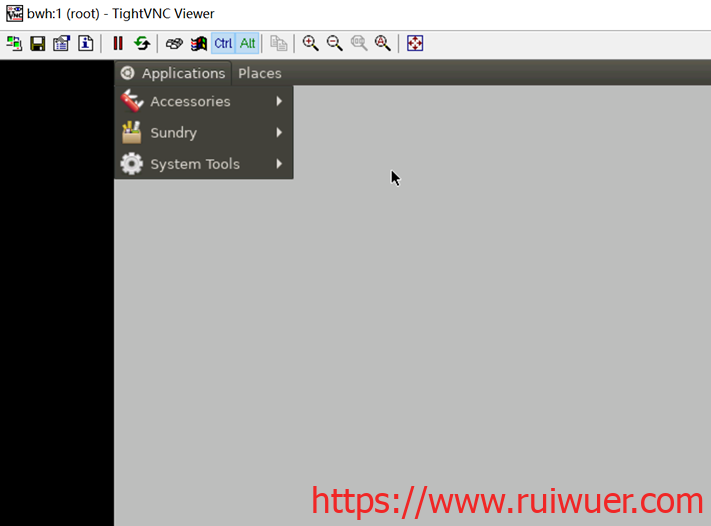
Task: Pause the remote screen updates
Action: (x=118, y=43)
